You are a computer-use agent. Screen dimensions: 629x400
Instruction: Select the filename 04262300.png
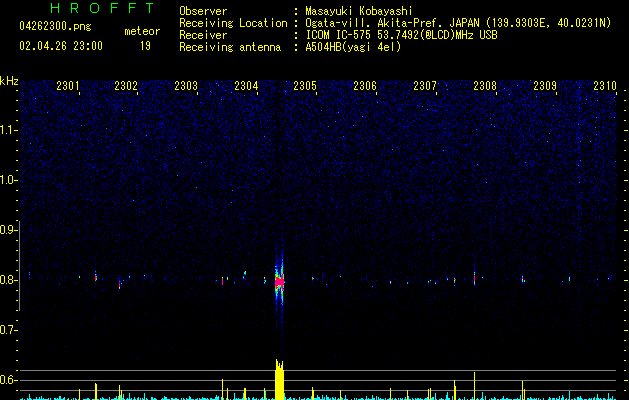pyautogui.click(x=55, y=27)
